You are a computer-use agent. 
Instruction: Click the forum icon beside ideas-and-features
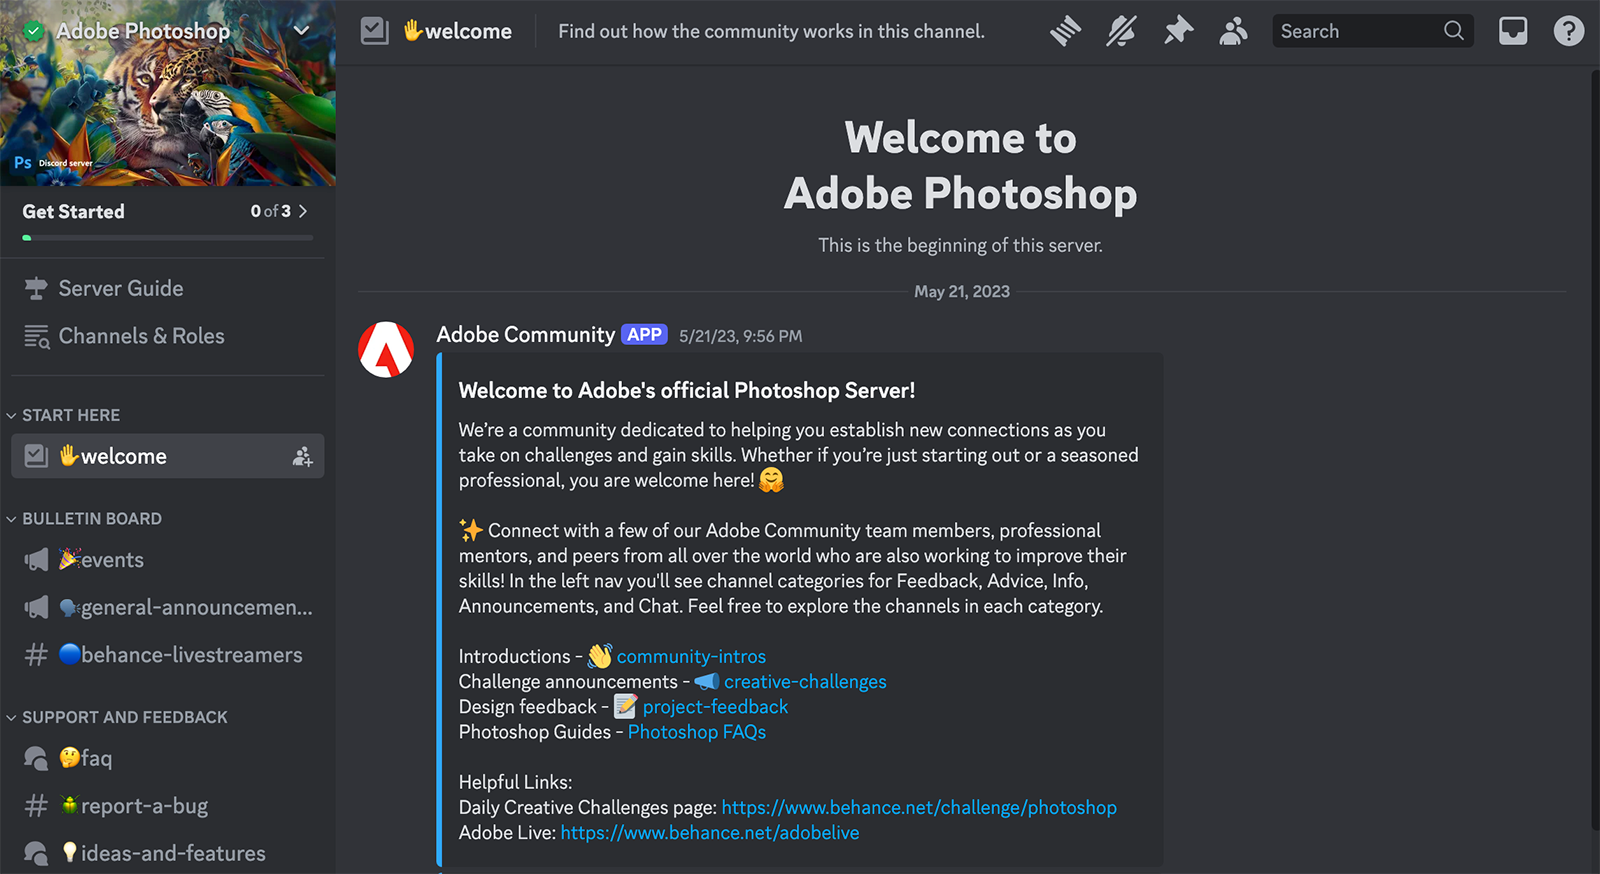(x=36, y=853)
